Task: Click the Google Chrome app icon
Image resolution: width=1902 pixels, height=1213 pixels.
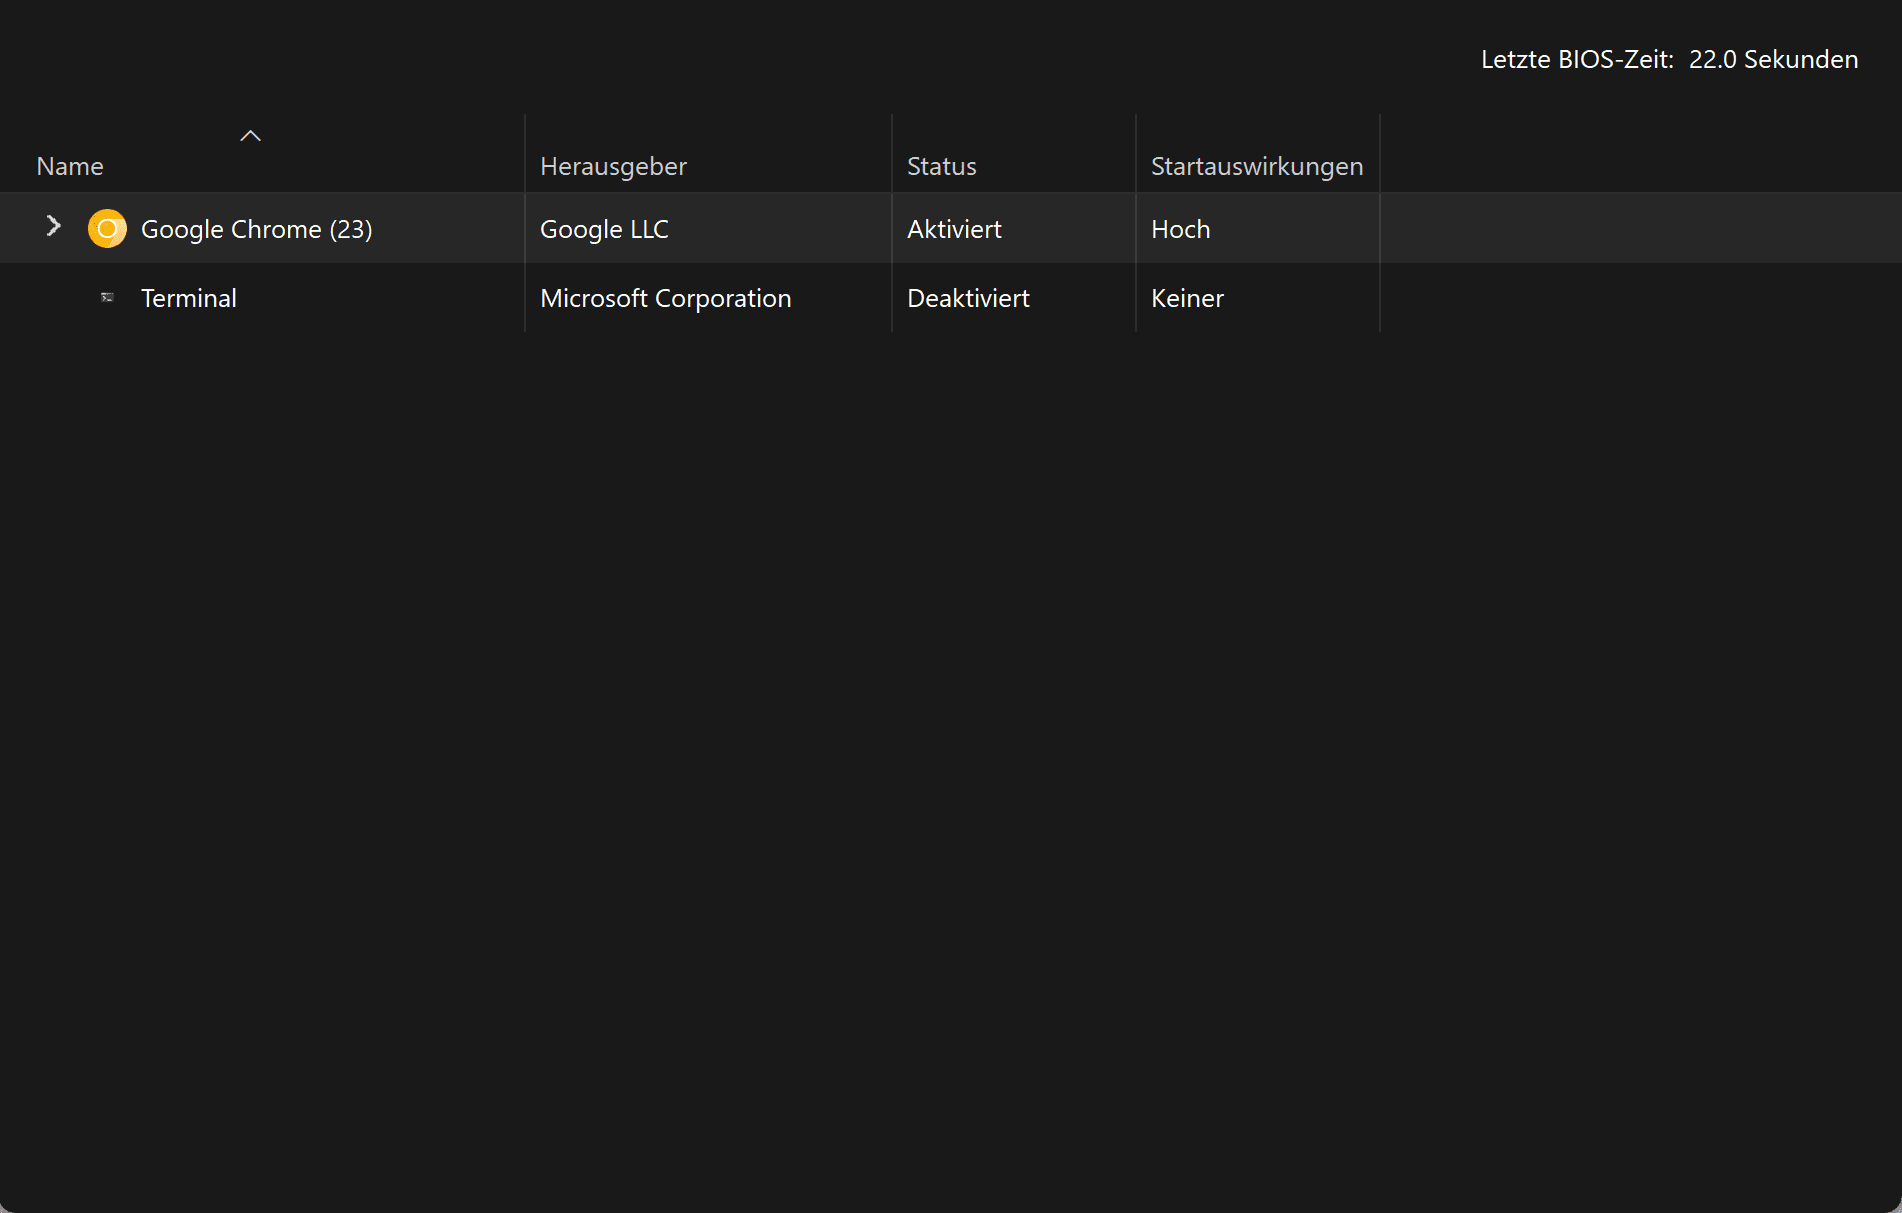Action: tap(107, 229)
